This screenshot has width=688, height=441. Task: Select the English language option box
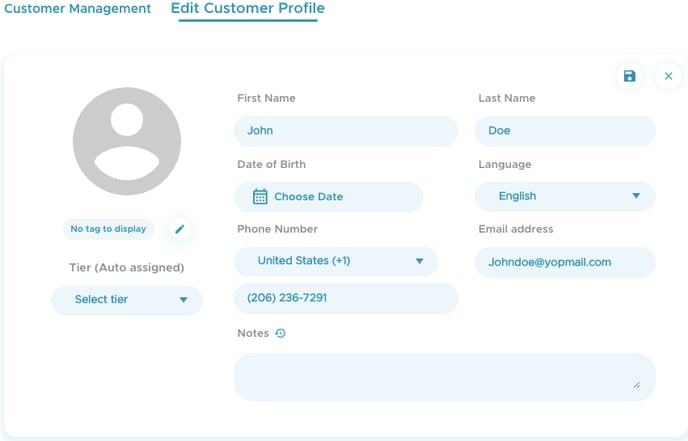coord(565,196)
